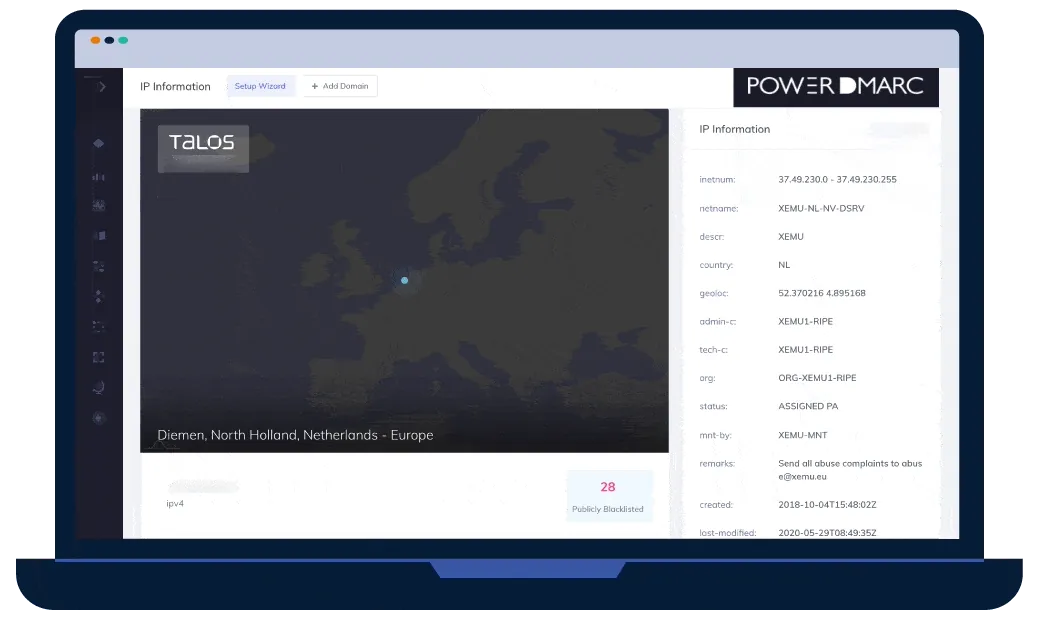Select the admin-c value XEMU1-RIPE

pos(805,321)
